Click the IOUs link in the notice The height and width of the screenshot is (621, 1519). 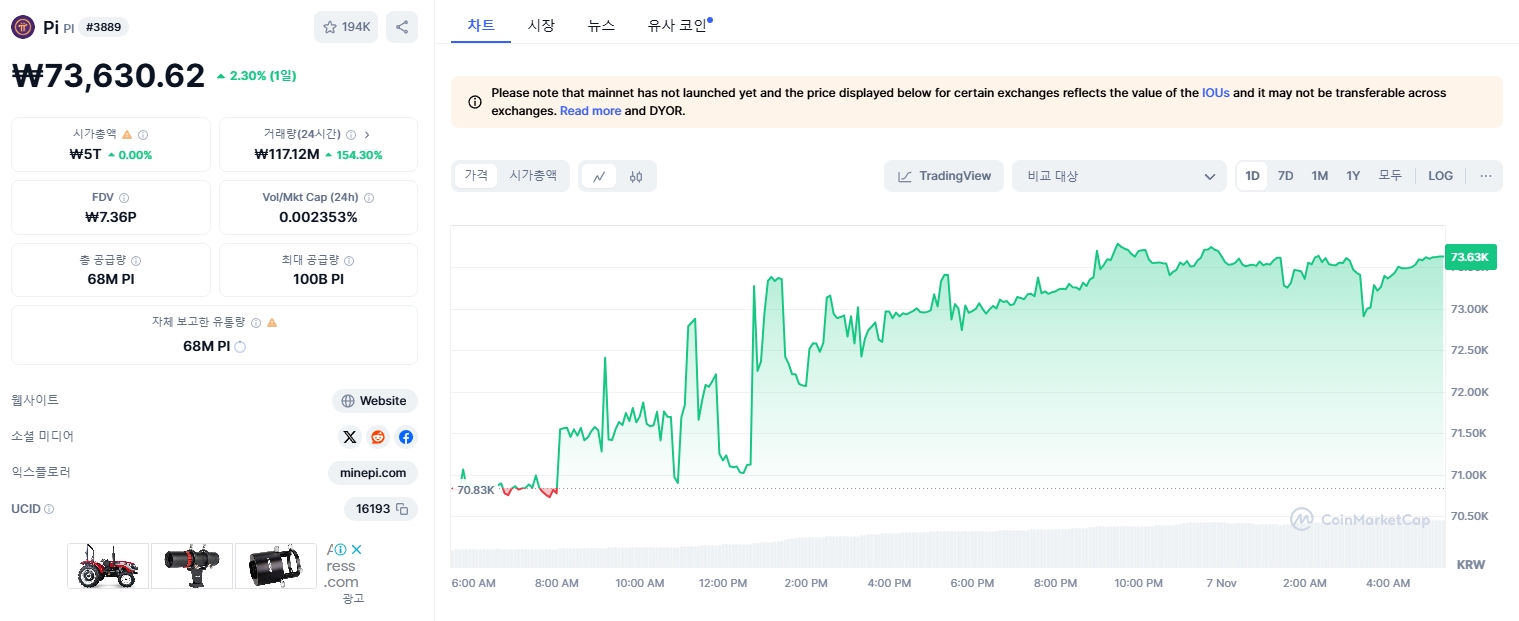(x=1215, y=92)
